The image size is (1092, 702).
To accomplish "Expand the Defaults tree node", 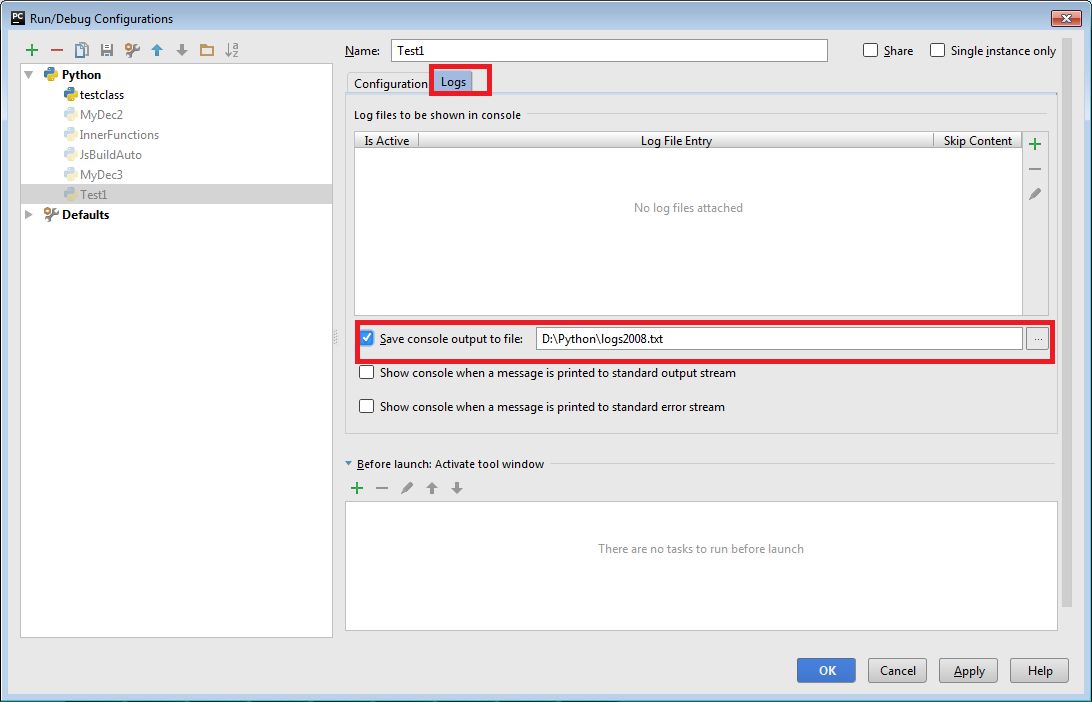I will (x=29, y=214).
